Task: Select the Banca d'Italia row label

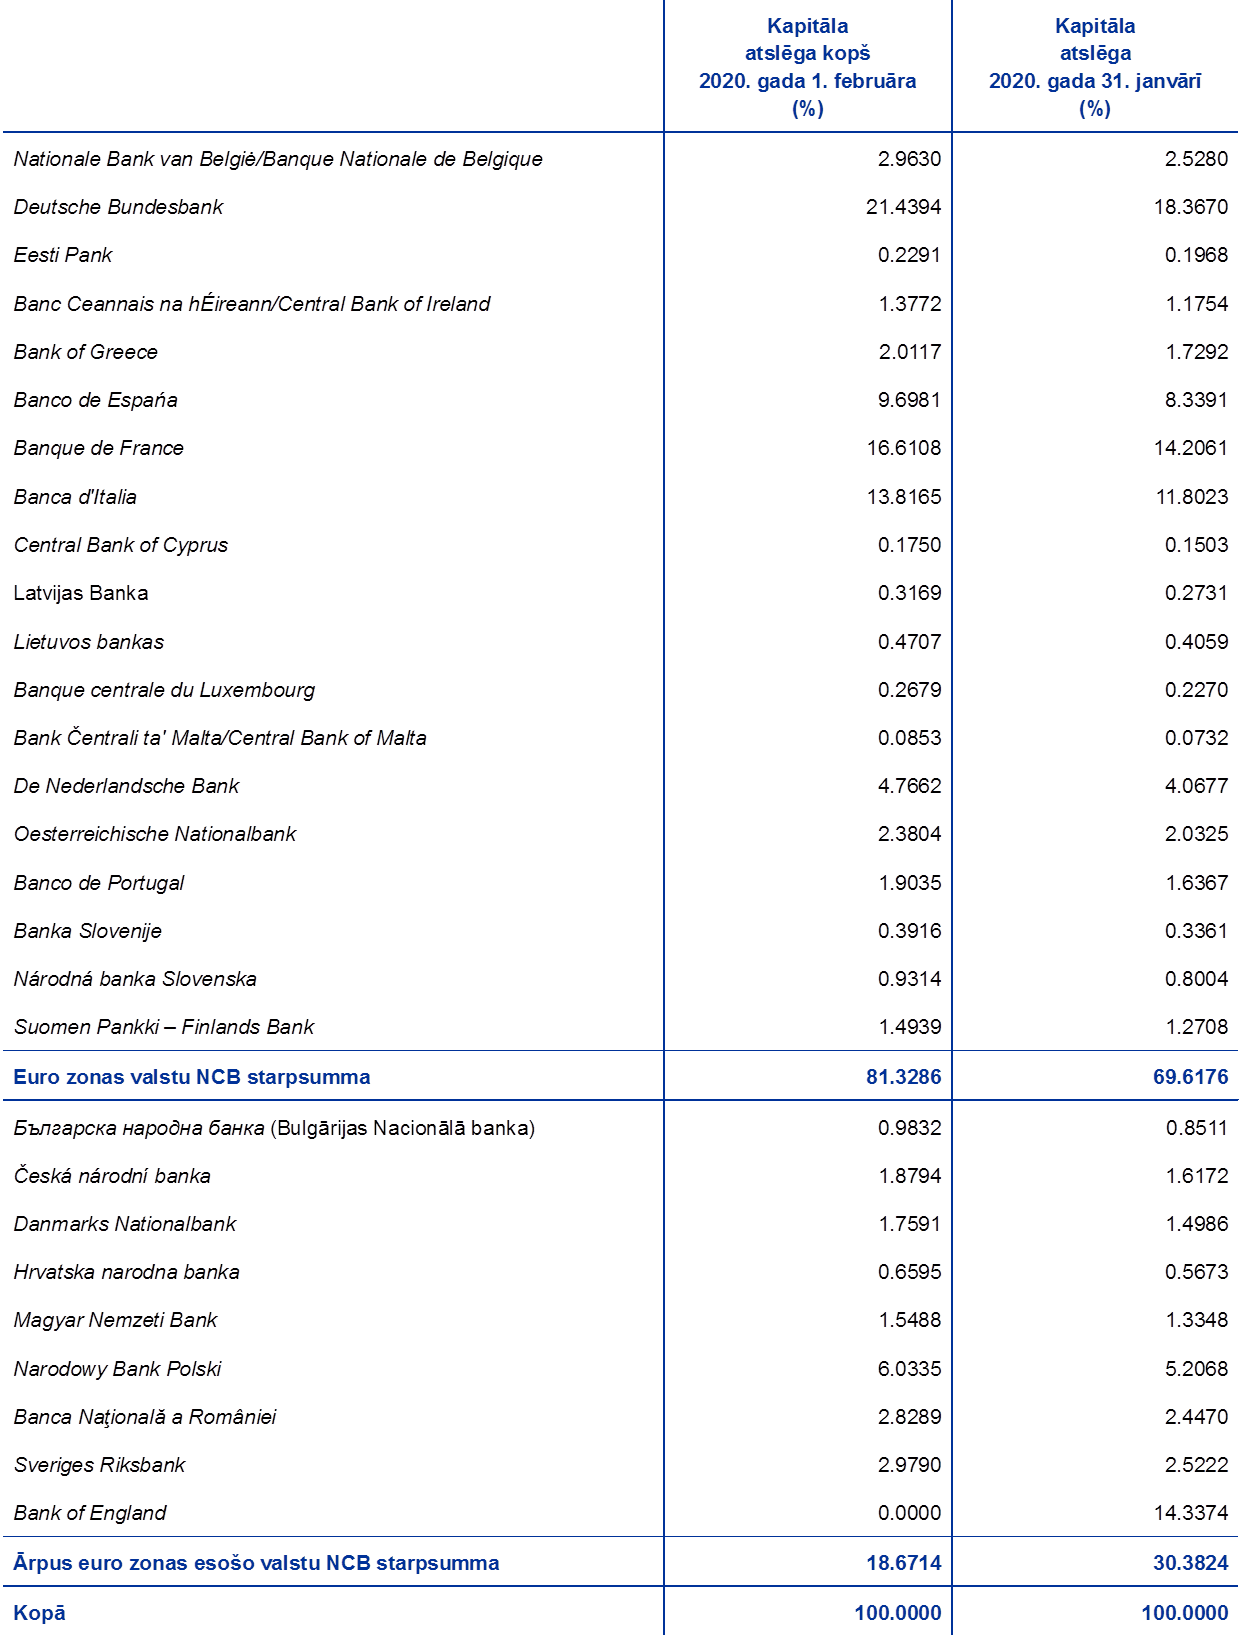Action: (75, 497)
